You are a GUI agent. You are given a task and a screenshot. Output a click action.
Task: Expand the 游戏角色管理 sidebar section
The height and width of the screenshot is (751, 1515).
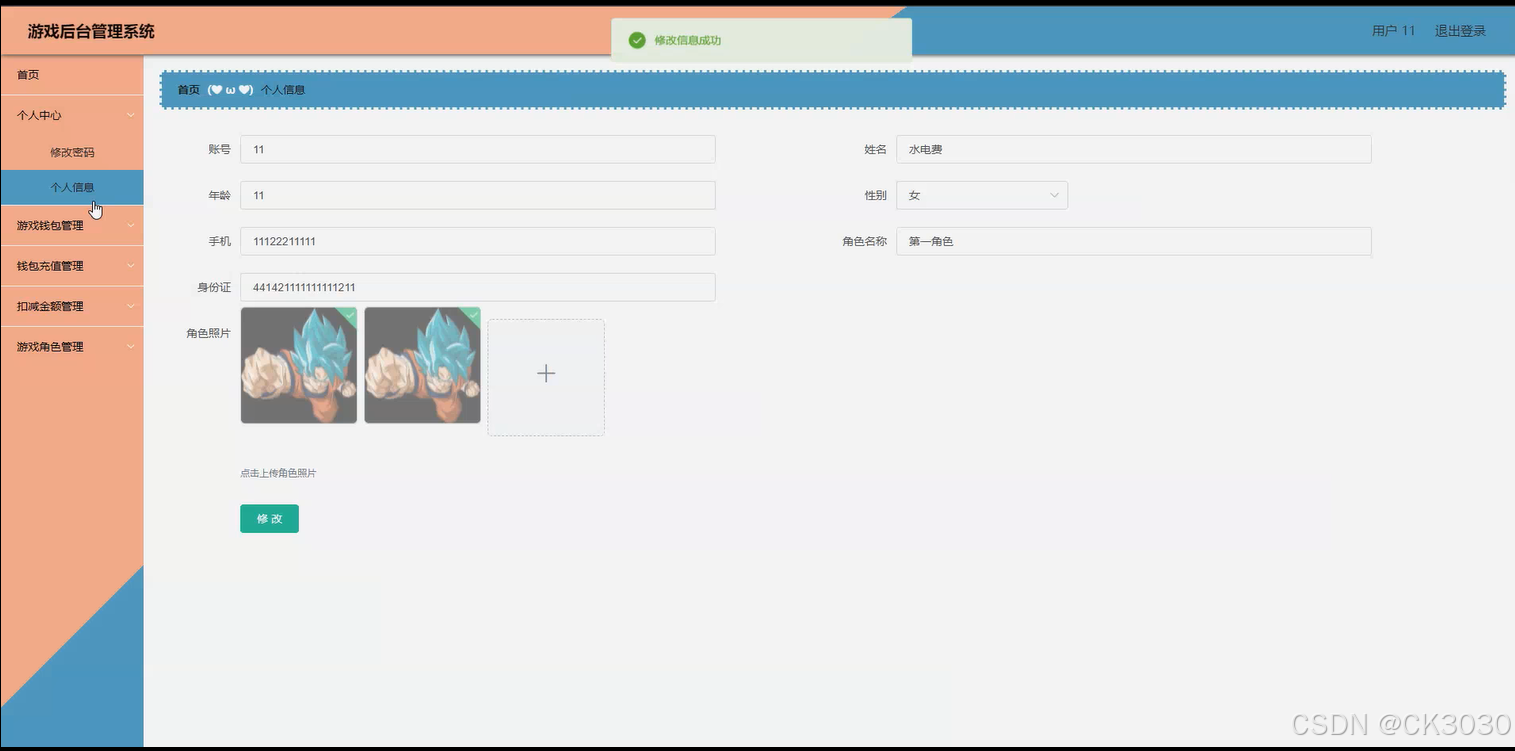tap(72, 347)
